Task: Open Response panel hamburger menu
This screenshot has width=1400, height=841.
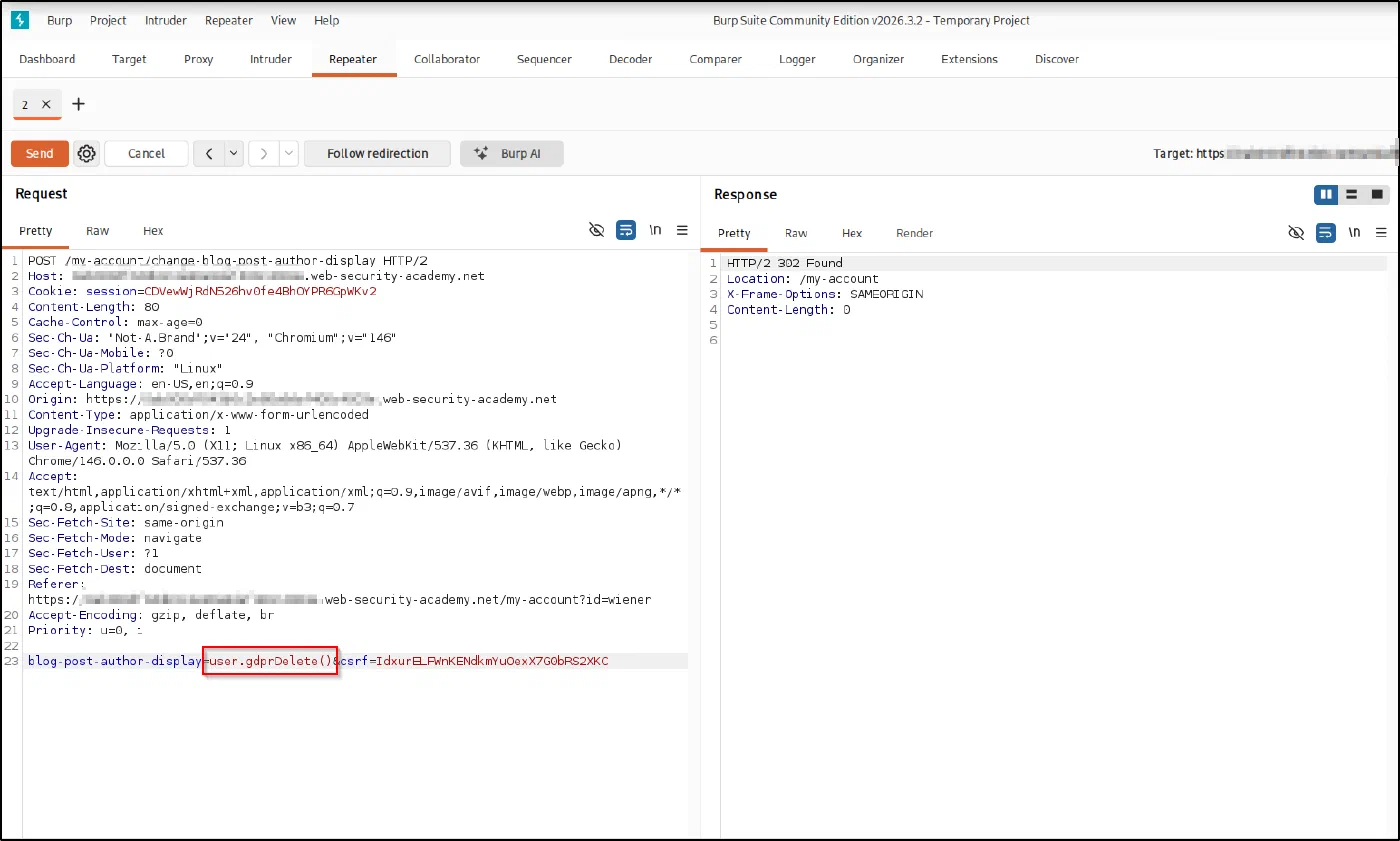Action: (x=1382, y=233)
